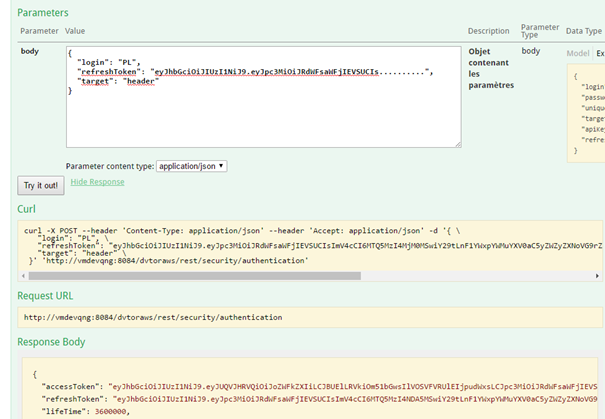Open the Parameter content type dropdown
The height and width of the screenshot is (419, 605).
pyautogui.click(x=192, y=166)
